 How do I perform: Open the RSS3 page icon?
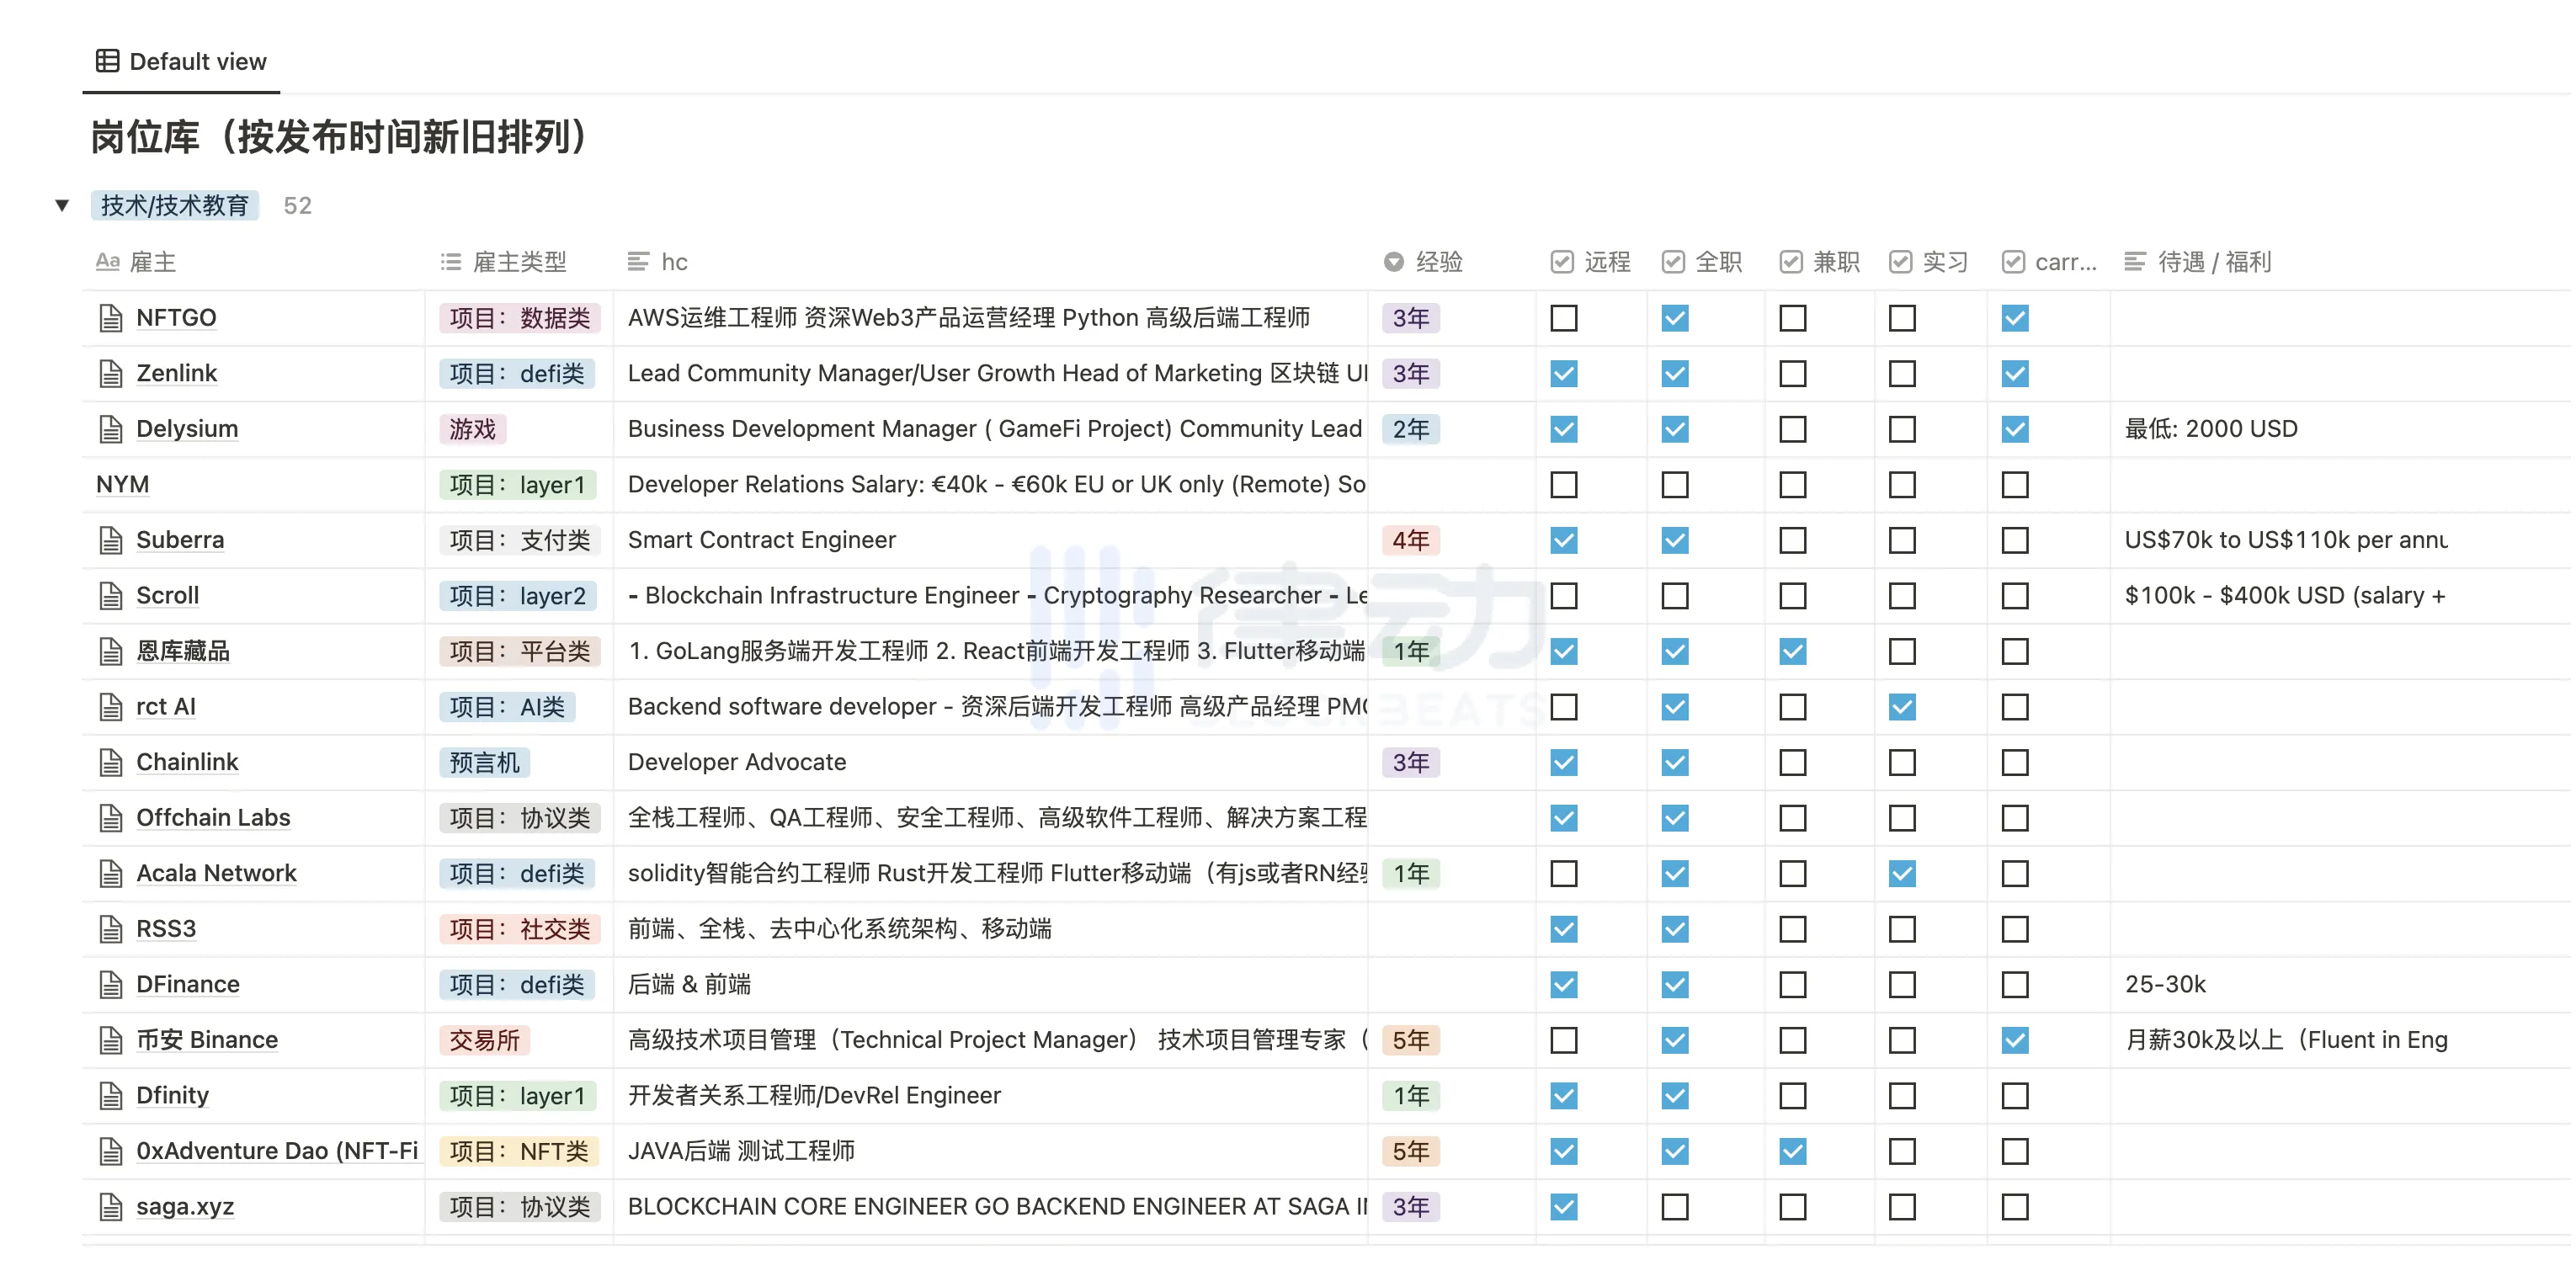pos(111,929)
